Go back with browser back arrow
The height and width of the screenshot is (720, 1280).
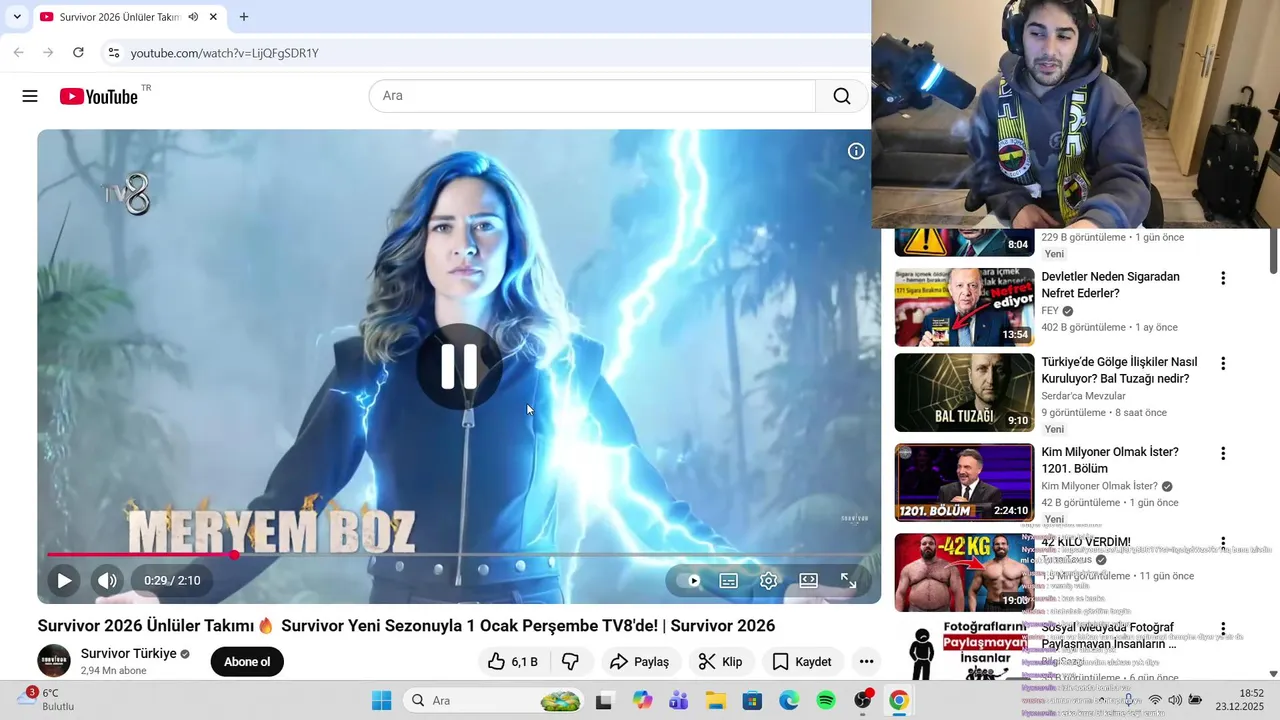(x=18, y=52)
